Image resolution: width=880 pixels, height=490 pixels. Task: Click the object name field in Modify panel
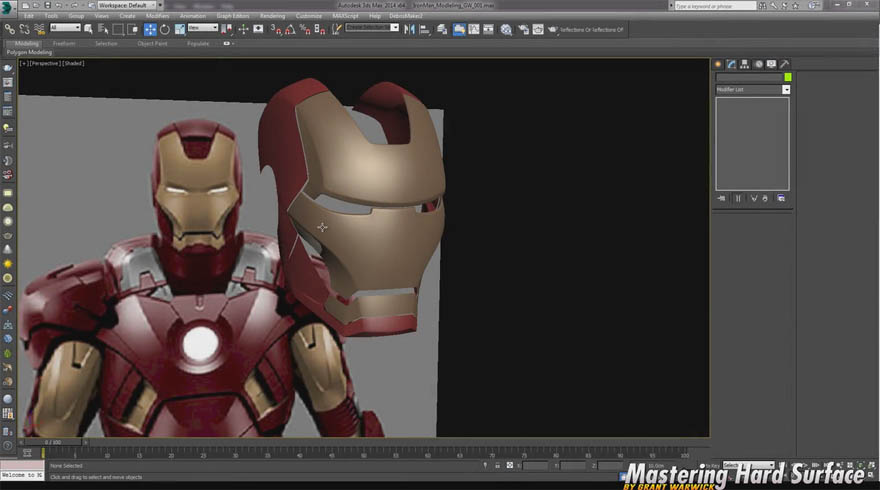coord(749,77)
